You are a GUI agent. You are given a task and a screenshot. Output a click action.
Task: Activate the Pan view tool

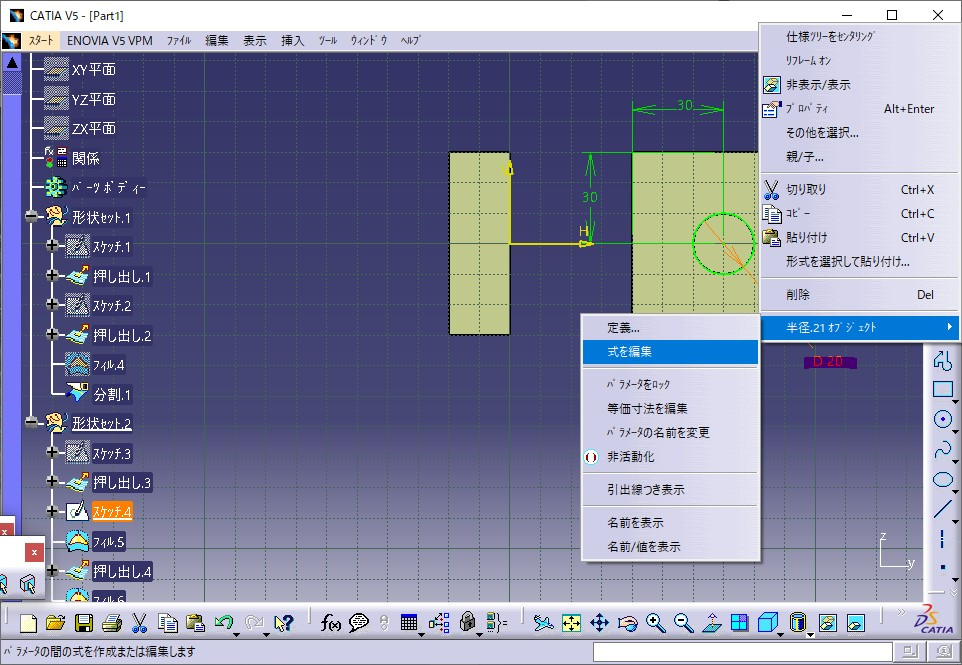[600, 623]
